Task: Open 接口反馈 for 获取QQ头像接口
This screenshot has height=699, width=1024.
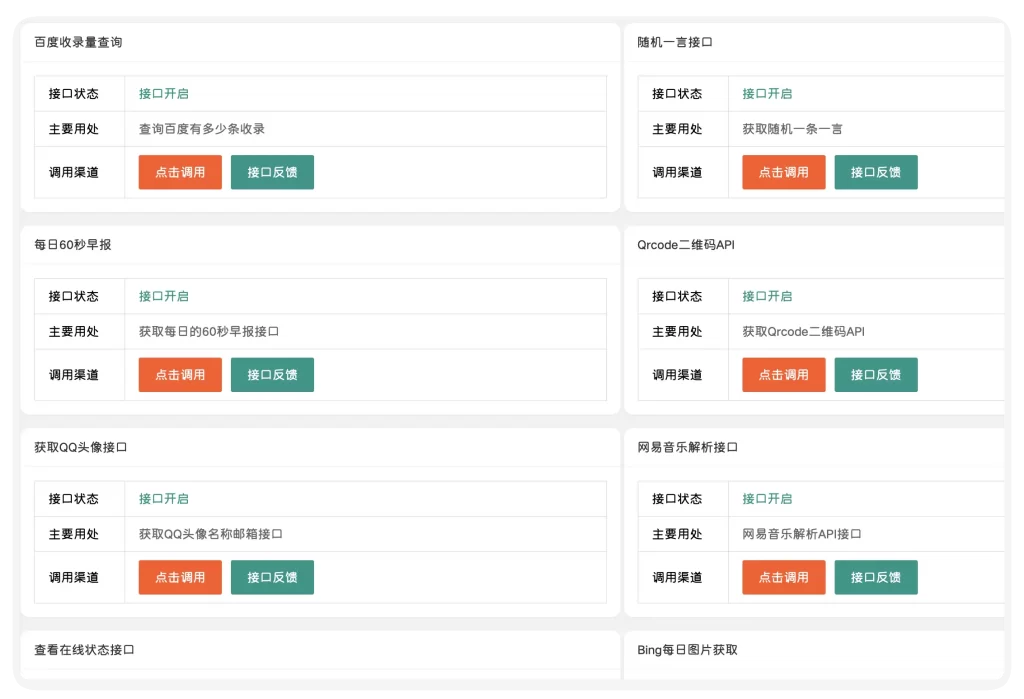Action: pyautogui.click(x=272, y=577)
